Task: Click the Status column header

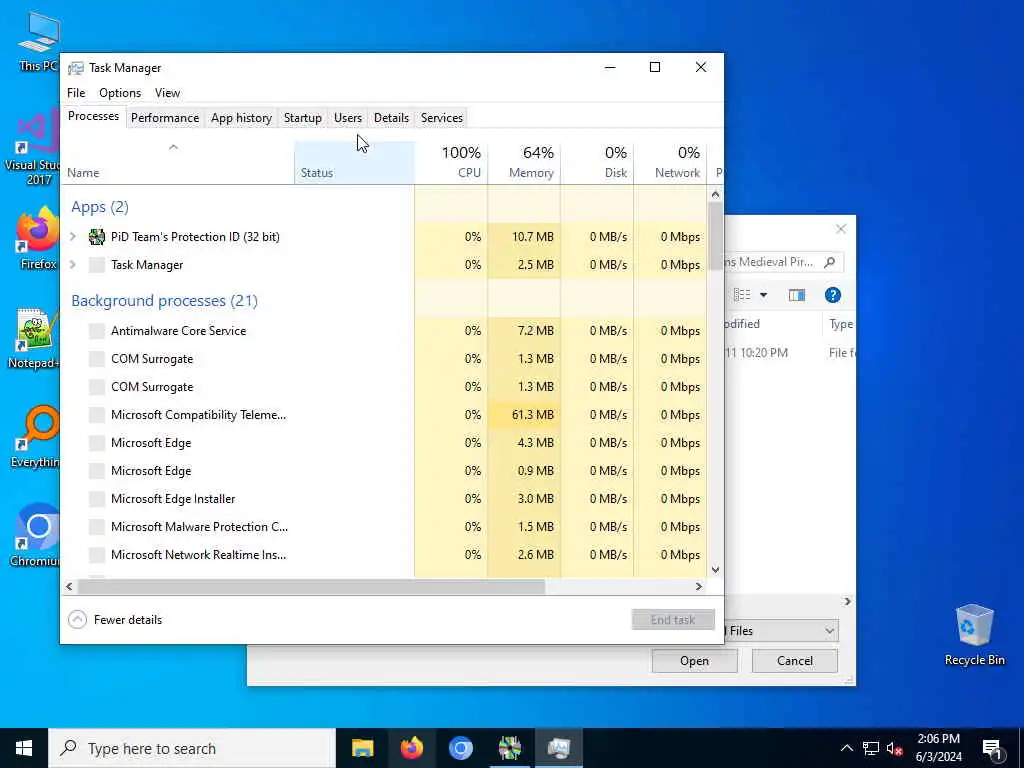Action: tap(354, 162)
